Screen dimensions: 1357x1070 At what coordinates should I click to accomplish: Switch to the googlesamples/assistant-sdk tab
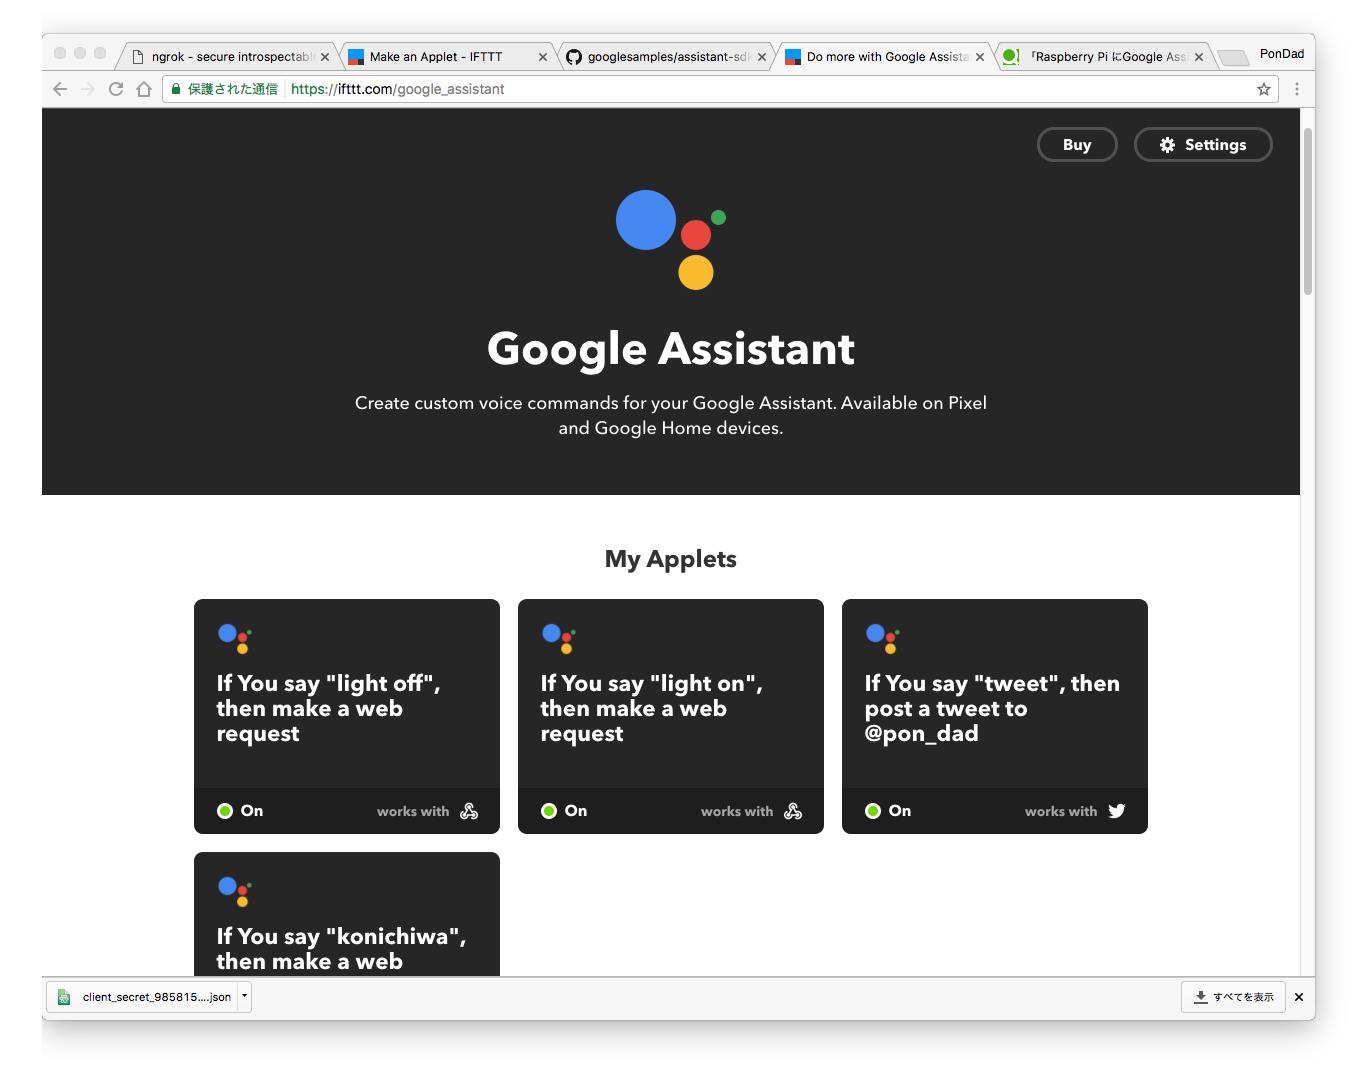pyautogui.click(x=660, y=56)
